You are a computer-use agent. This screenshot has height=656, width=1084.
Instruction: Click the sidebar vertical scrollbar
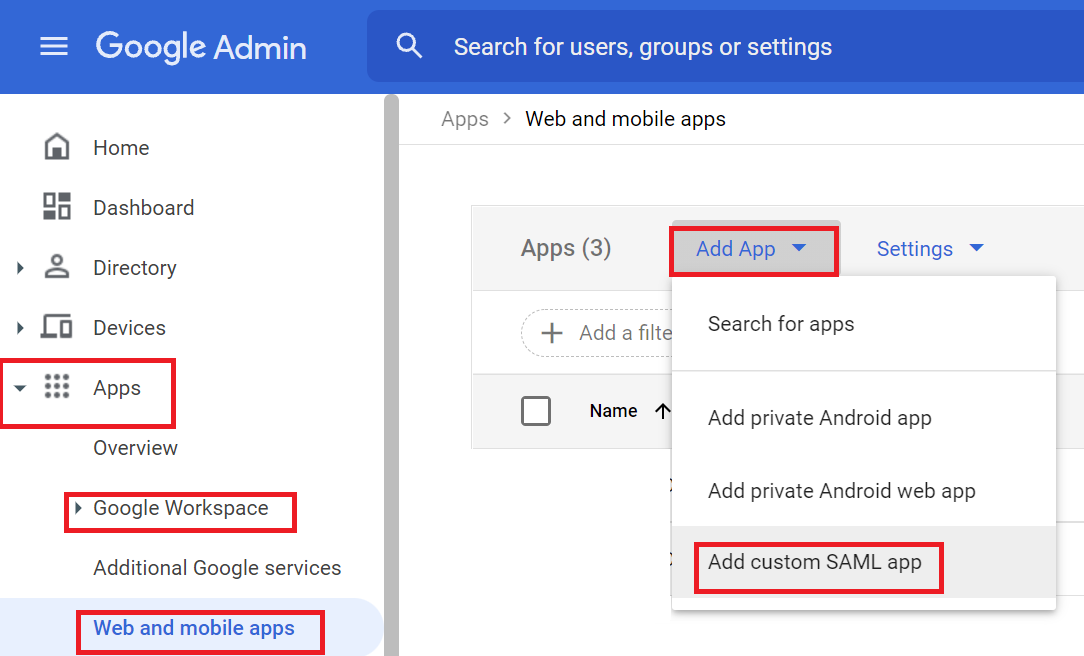click(391, 375)
